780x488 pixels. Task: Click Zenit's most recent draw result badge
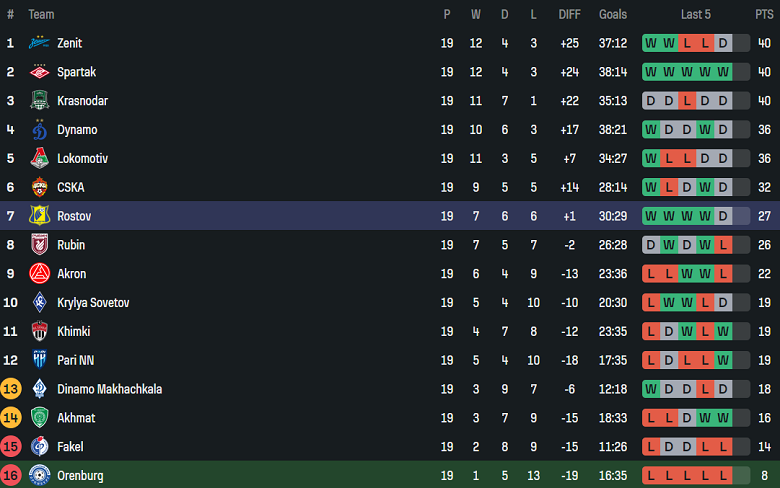coord(723,43)
